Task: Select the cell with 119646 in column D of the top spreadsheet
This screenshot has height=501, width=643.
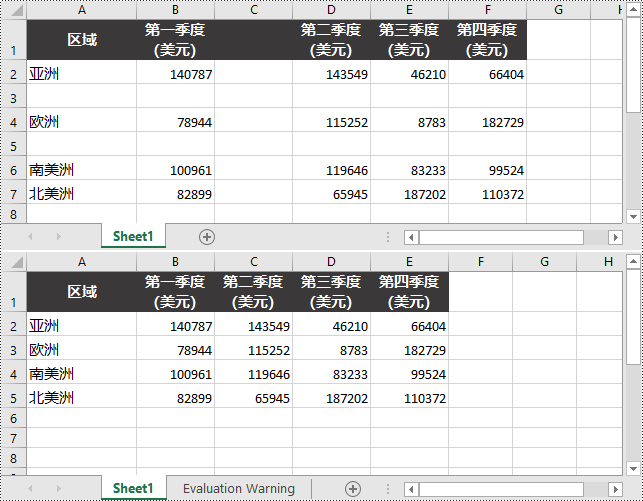Action: point(331,168)
